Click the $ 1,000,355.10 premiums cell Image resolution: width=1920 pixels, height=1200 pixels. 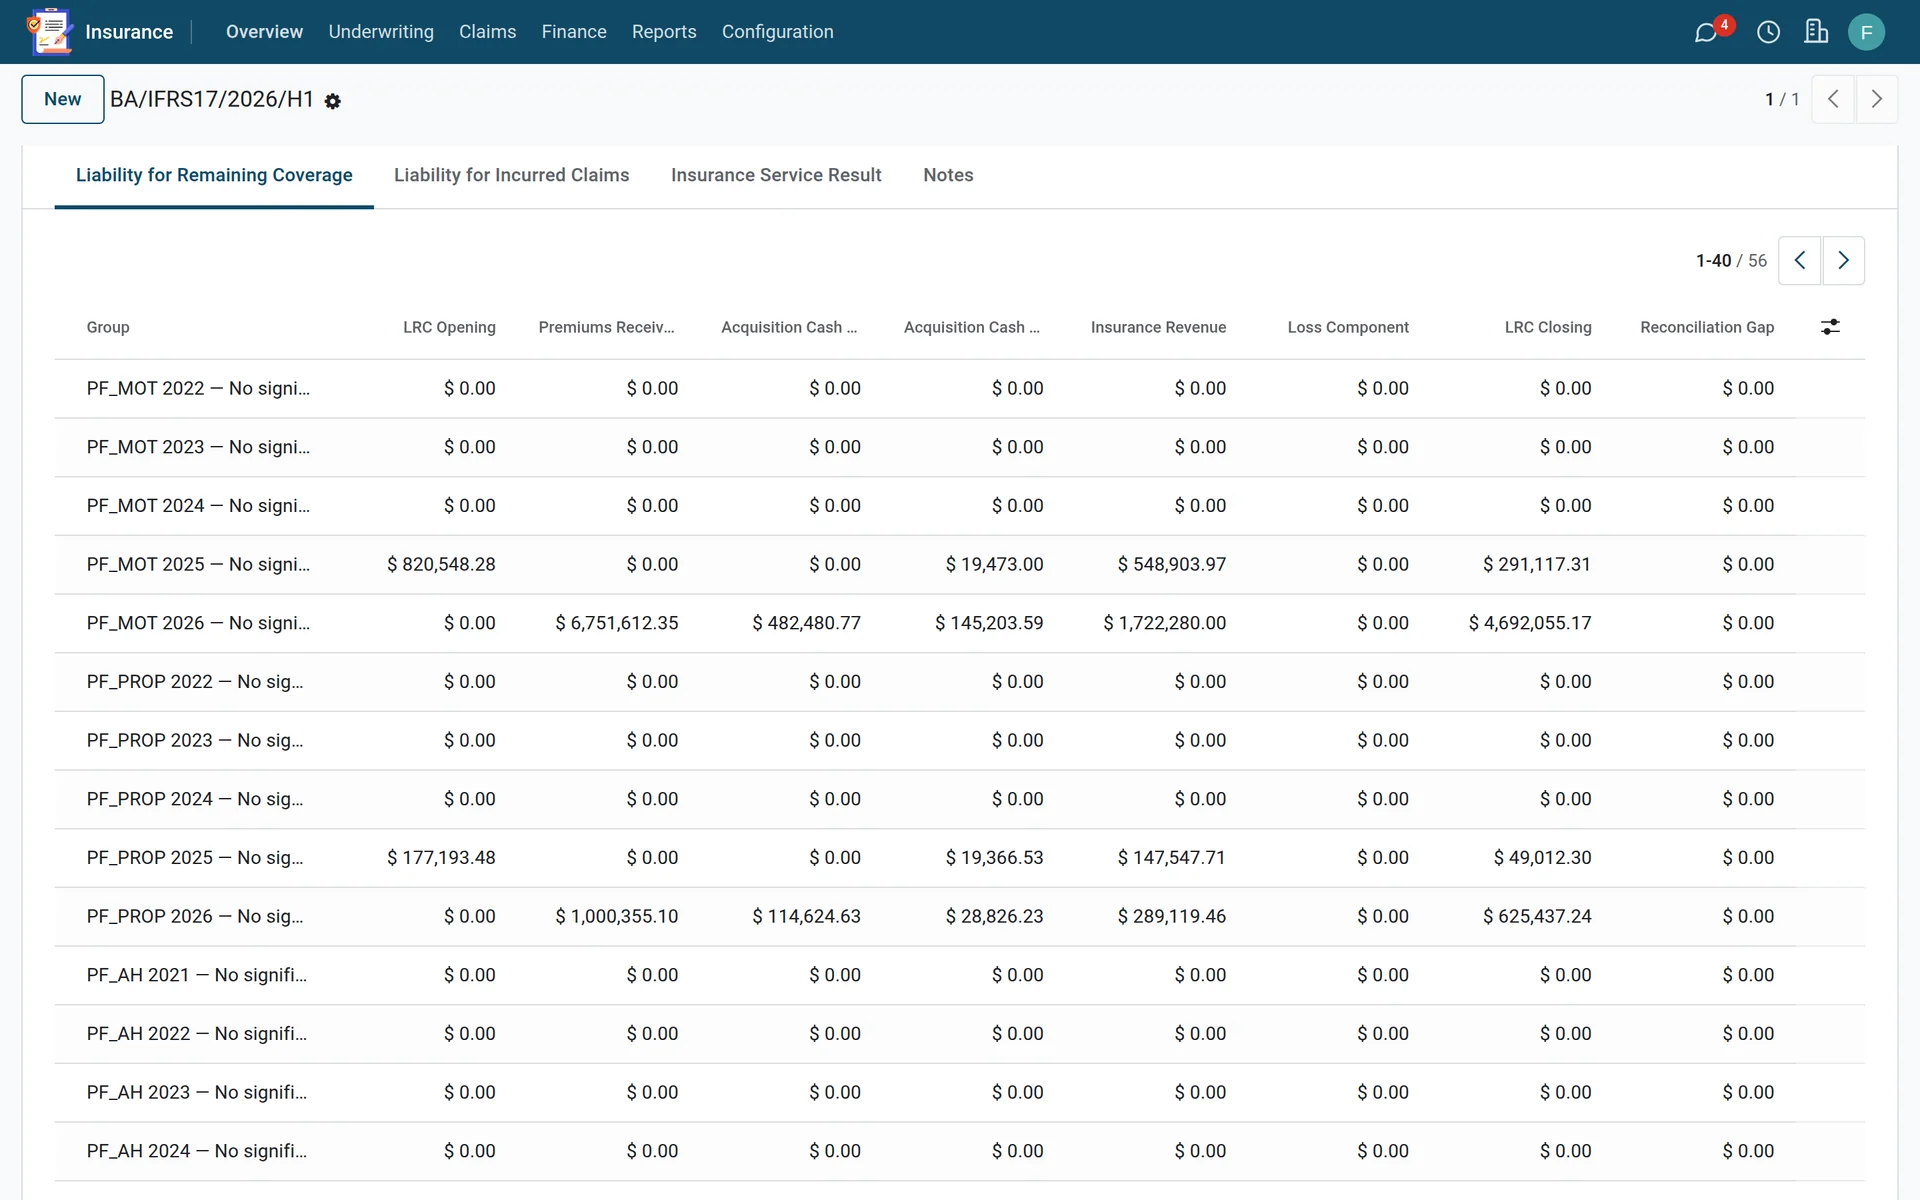tap(617, 917)
